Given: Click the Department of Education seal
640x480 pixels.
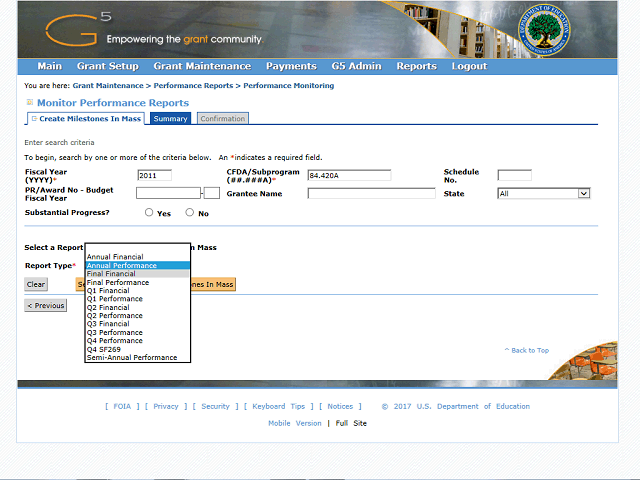Looking at the screenshot, I should click(x=545, y=31).
